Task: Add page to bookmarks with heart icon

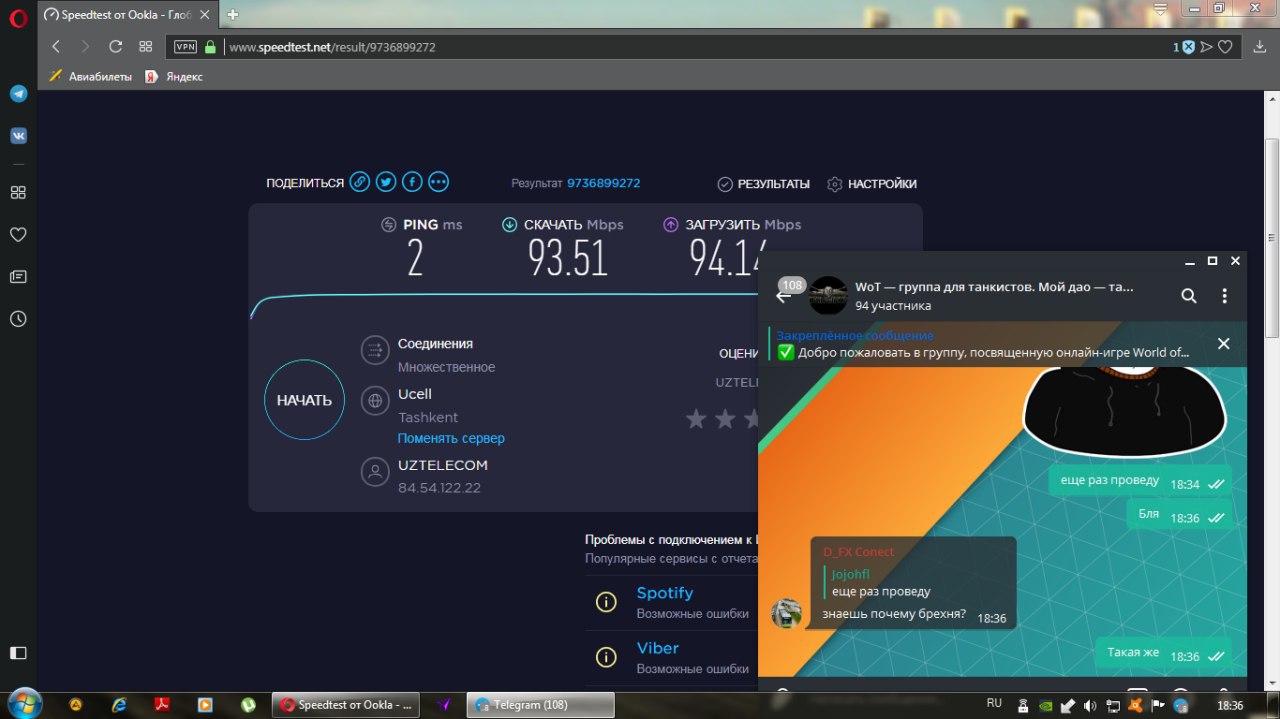Action: [x=1225, y=47]
